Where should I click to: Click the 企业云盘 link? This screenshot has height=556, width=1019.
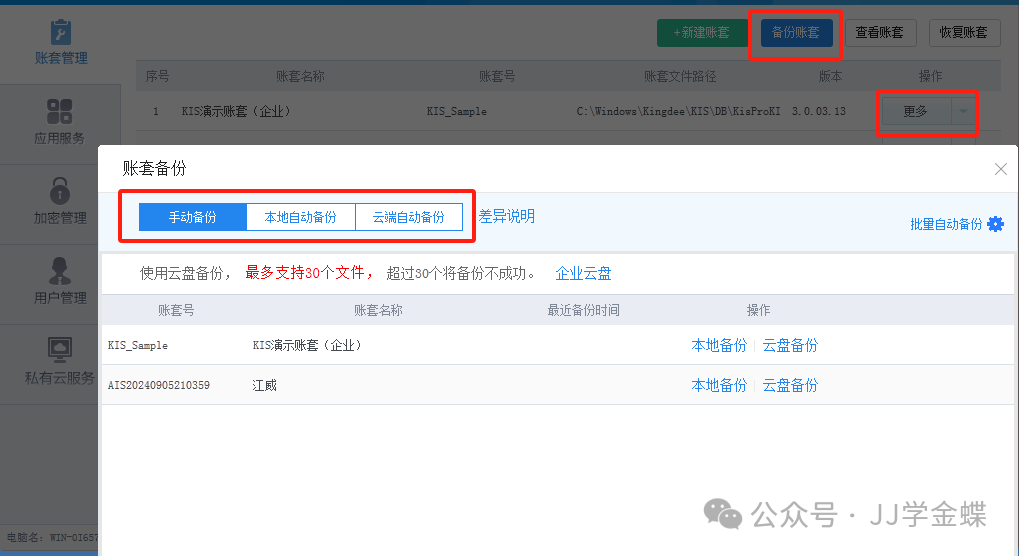pyautogui.click(x=583, y=273)
